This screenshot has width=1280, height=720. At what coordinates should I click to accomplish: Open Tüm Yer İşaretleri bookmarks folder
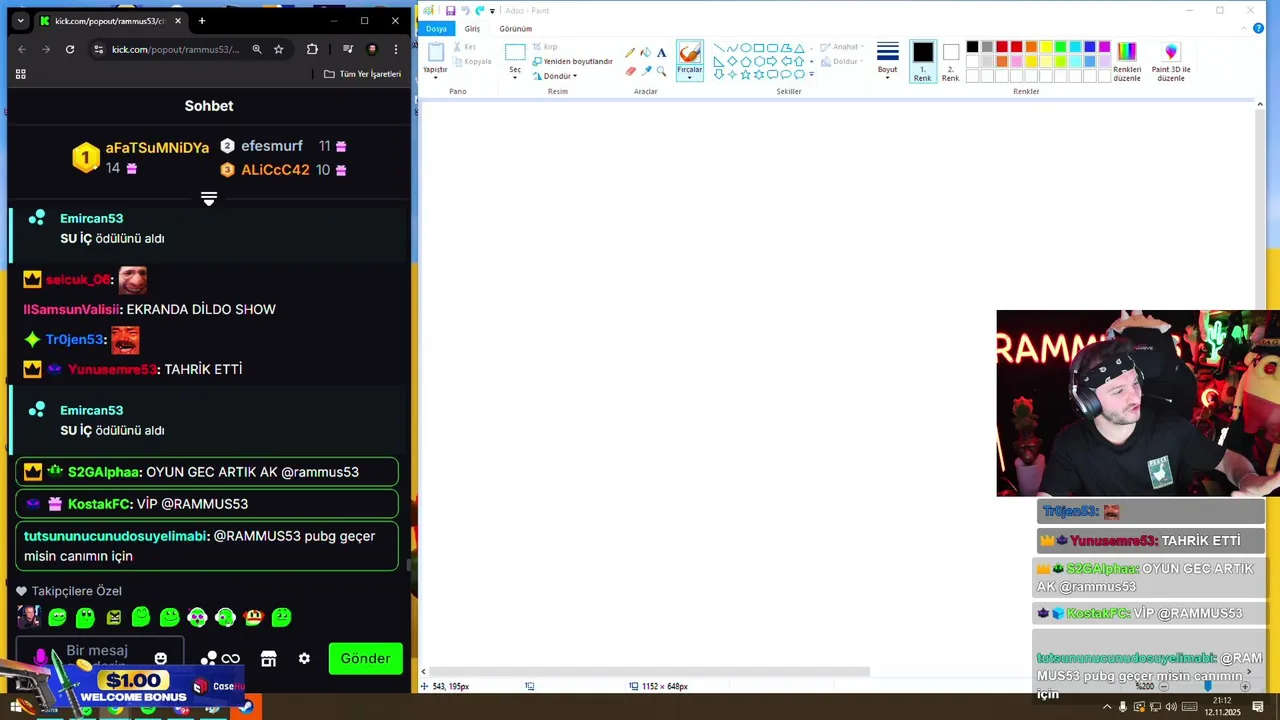[362, 74]
